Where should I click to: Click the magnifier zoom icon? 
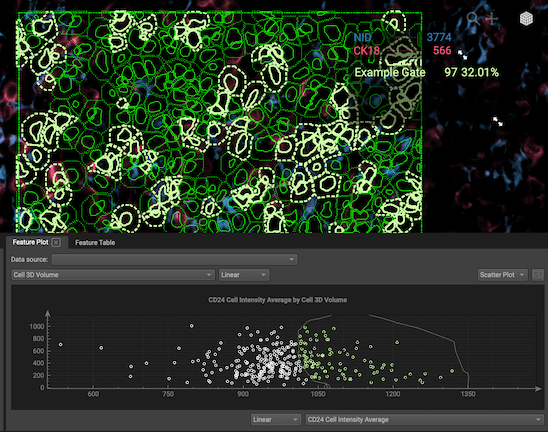473,18
